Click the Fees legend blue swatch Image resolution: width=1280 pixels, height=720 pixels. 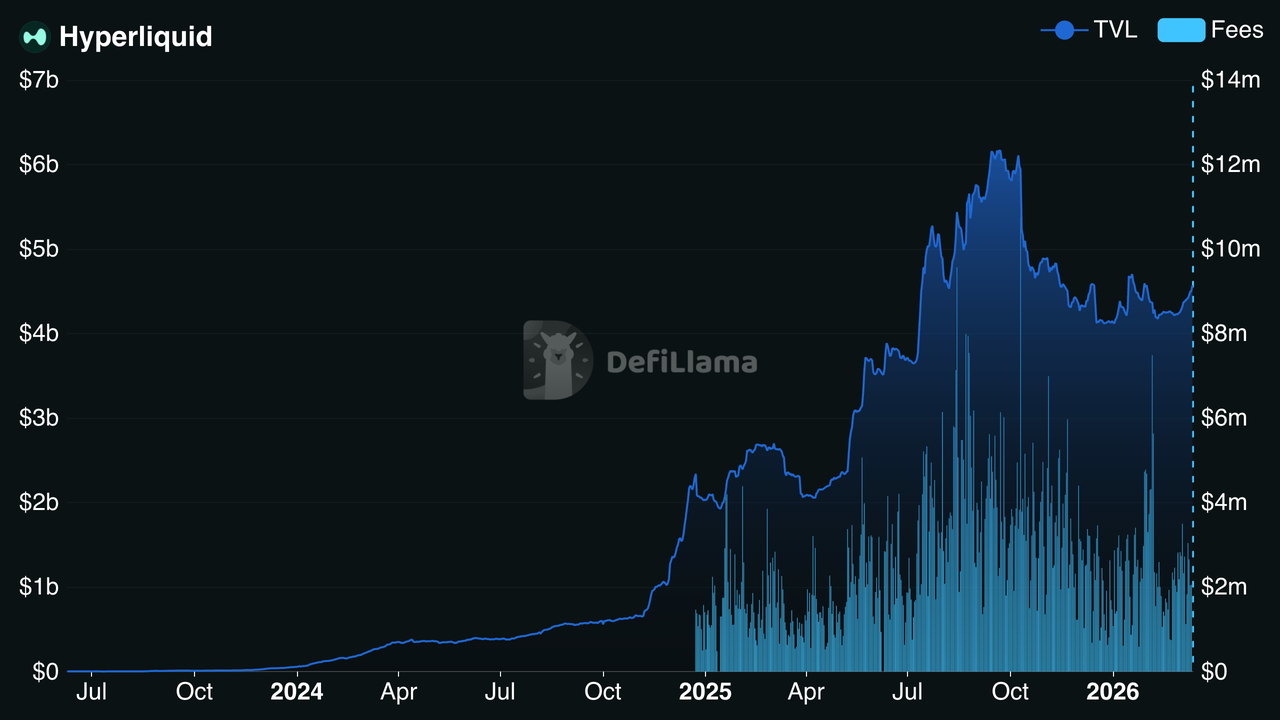(x=1180, y=30)
